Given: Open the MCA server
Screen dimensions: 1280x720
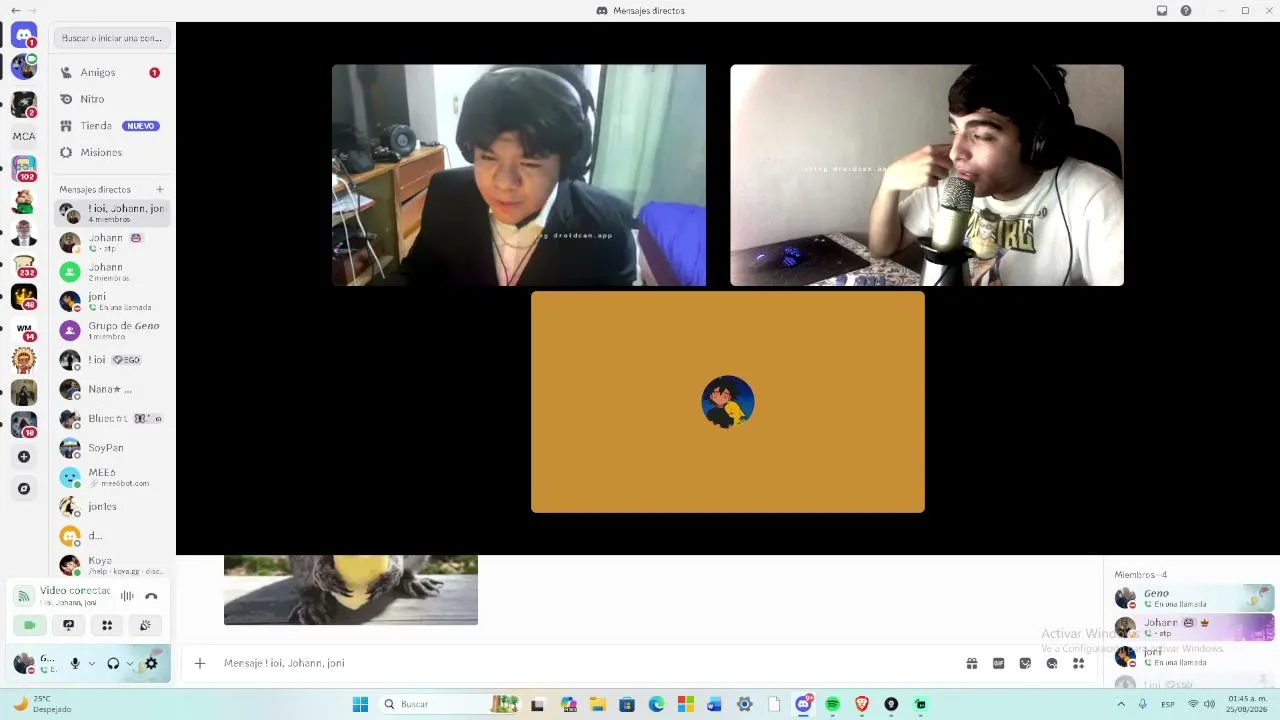Looking at the screenshot, I should click(x=24, y=136).
